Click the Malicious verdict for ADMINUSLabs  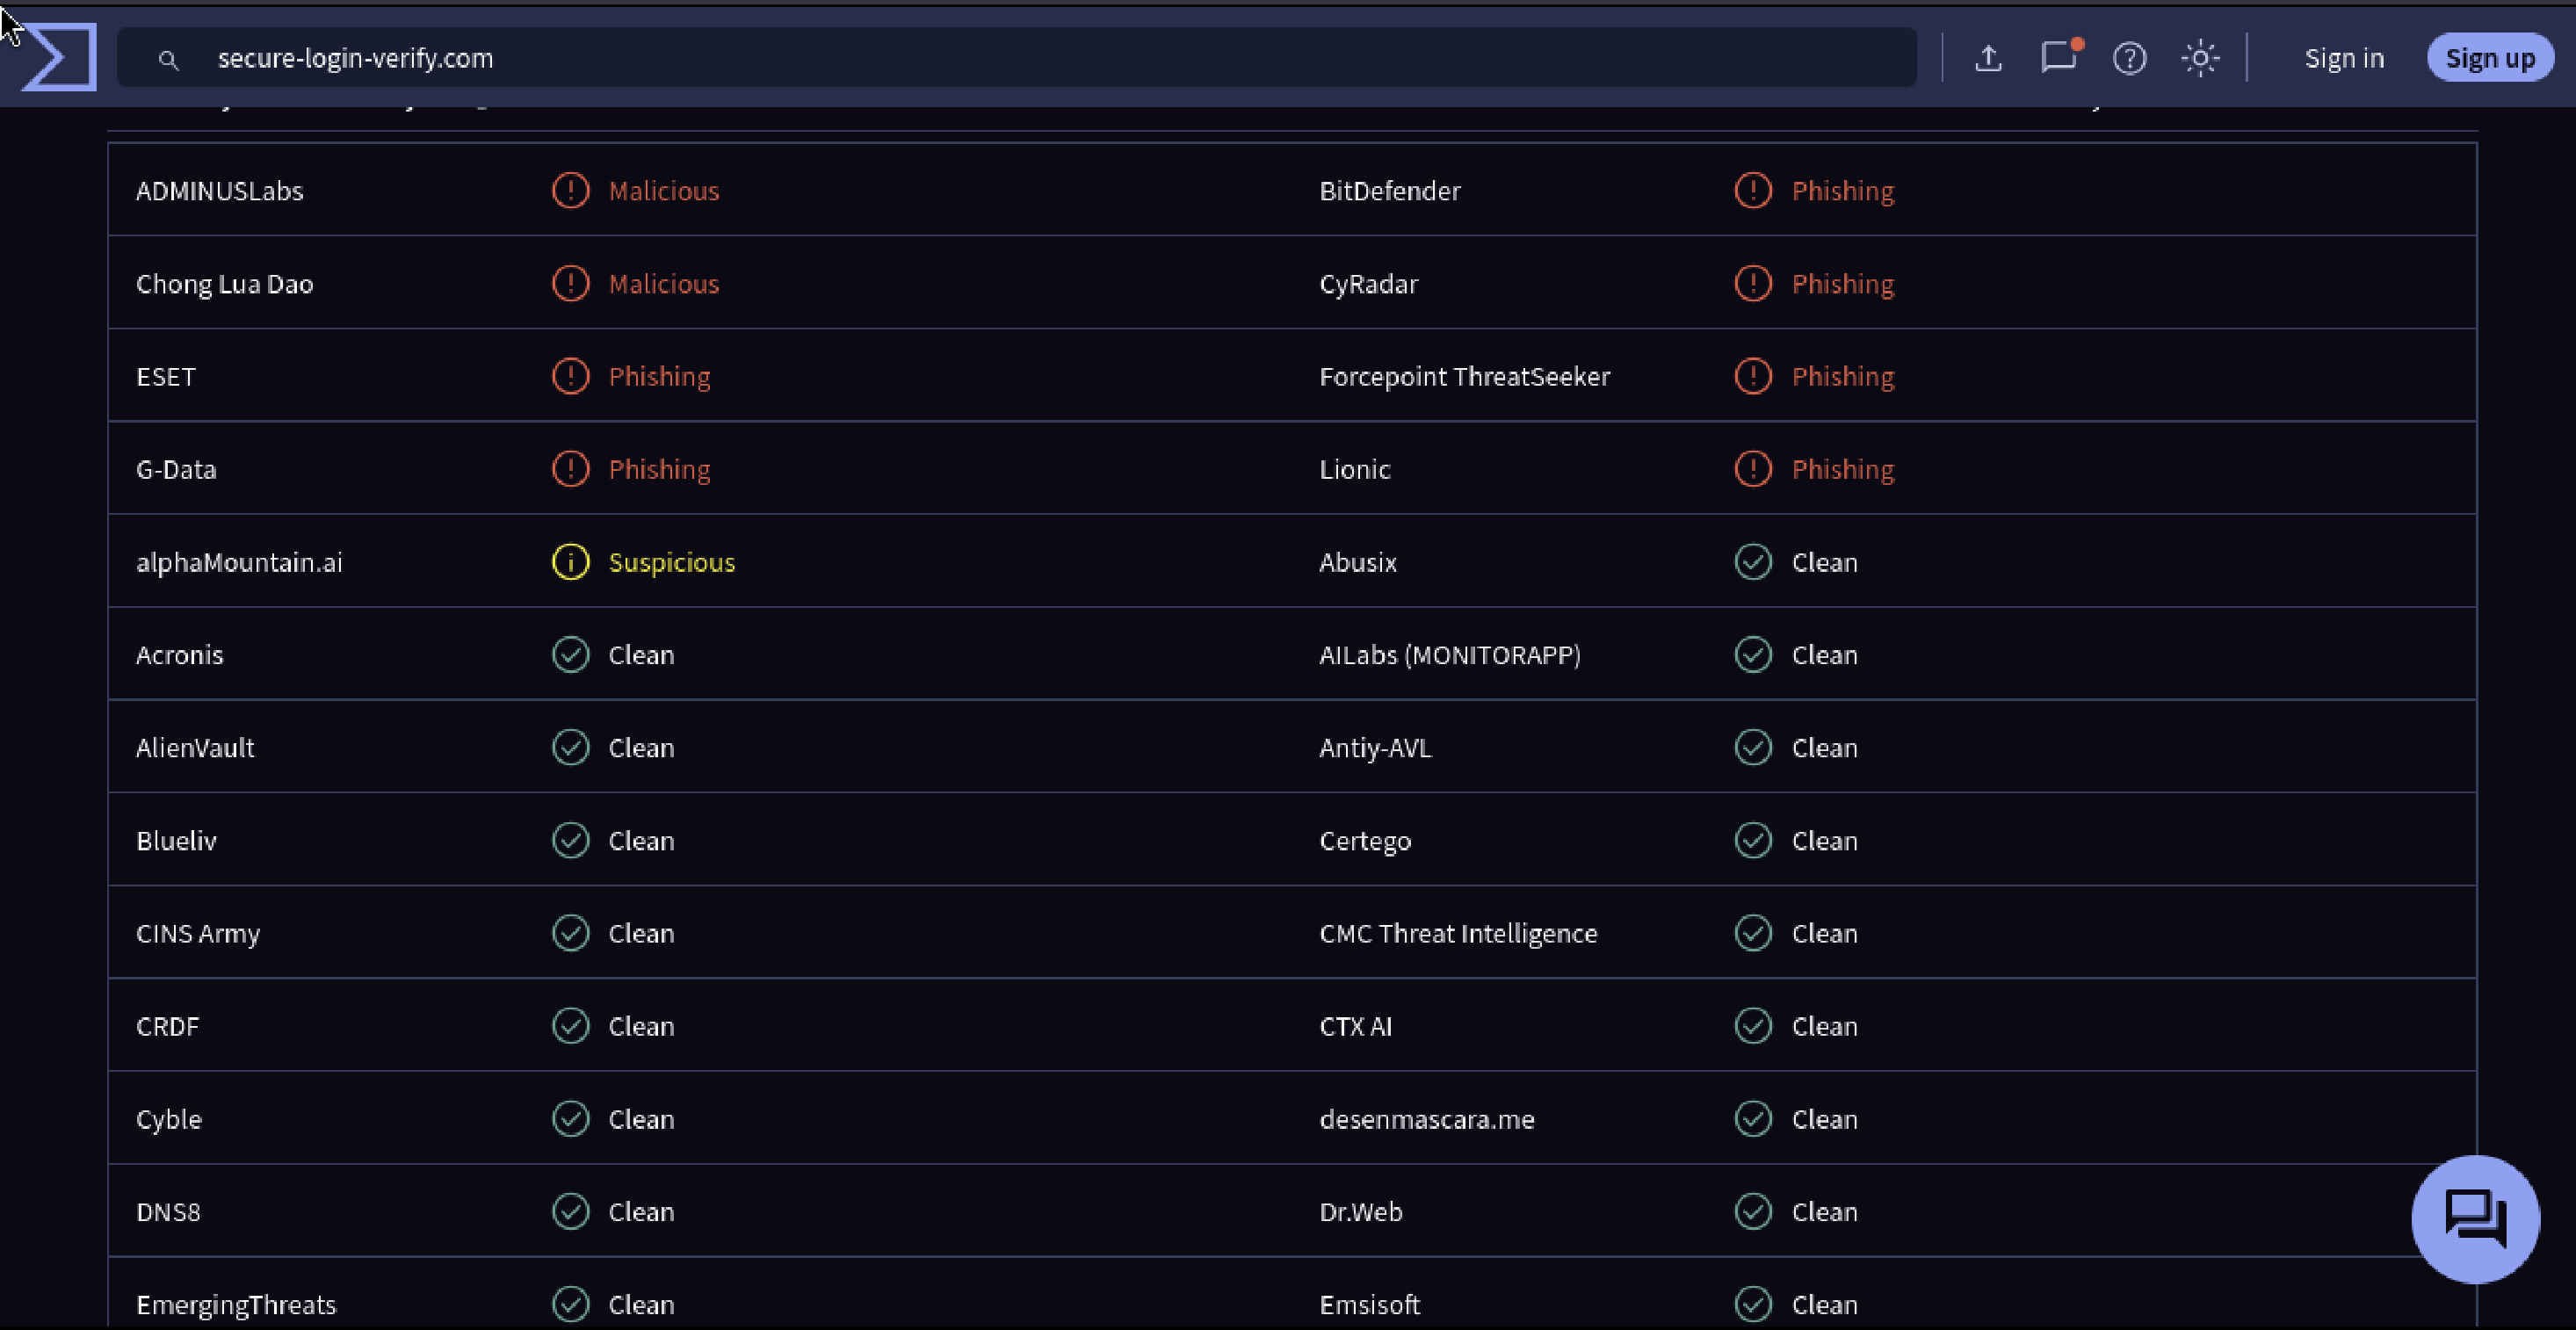pos(664,191)
